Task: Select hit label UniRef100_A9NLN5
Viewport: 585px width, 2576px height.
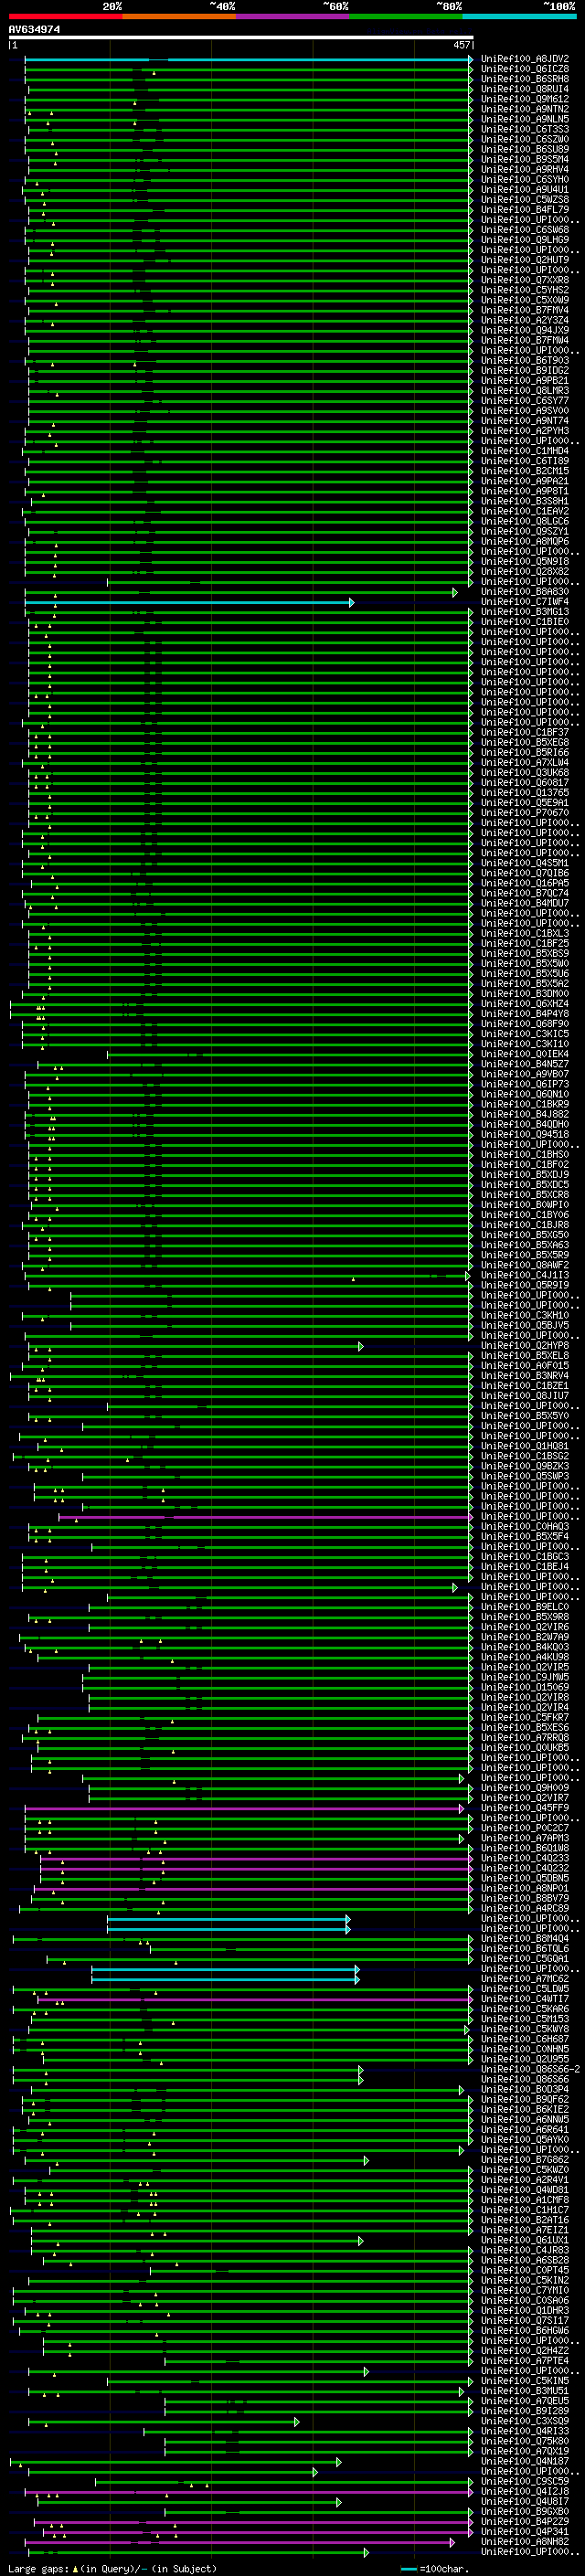Action: click(x=525, y=119)
